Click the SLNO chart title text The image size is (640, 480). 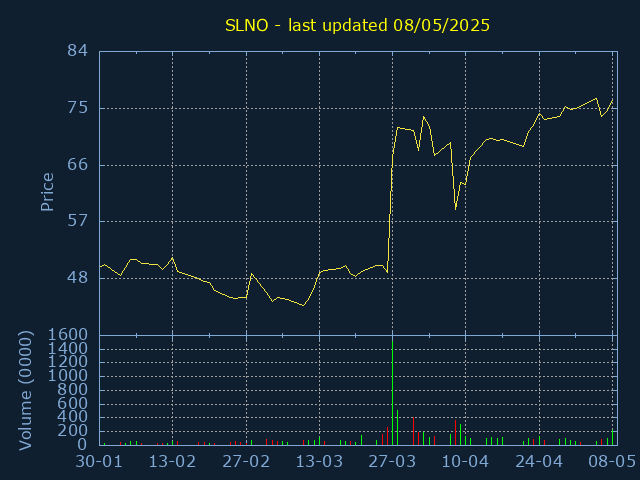click(x=357, y=26)
